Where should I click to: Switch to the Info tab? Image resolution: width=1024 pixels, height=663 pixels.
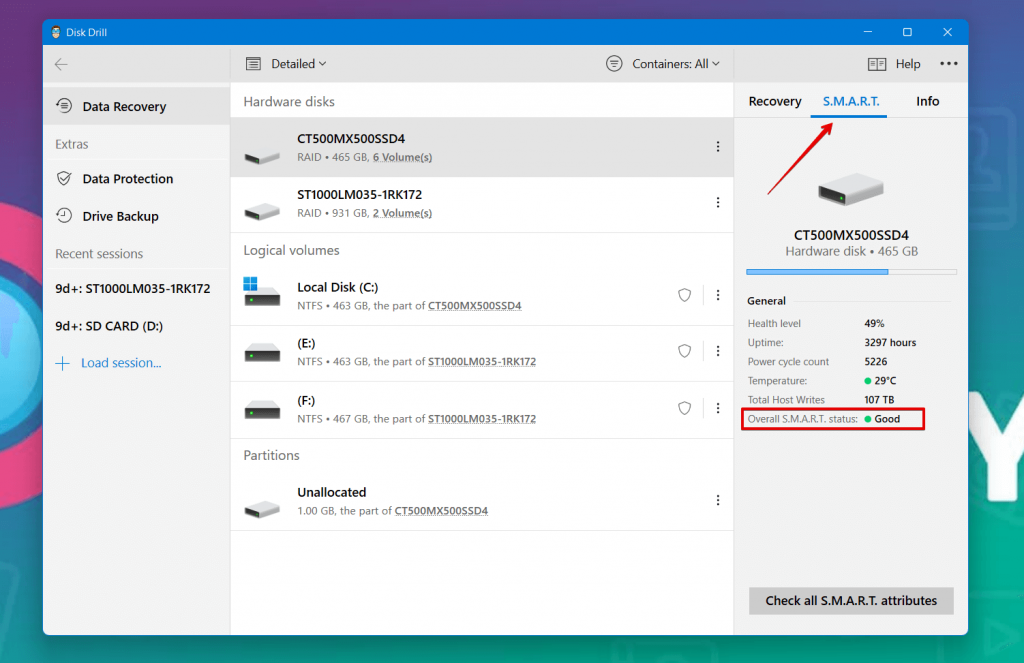tap(927, 101)
